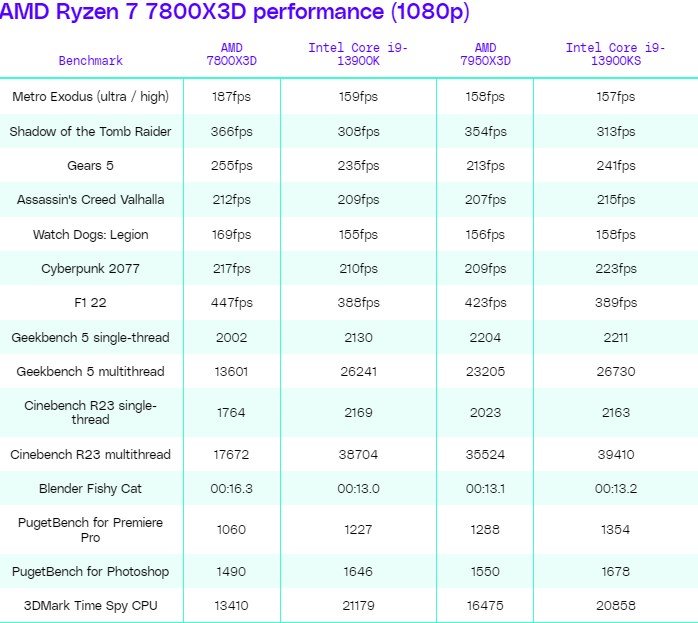Click the '255fps' Gears 5 value
The height and width of the screenshot is (623, 698).
pos(231,166)
